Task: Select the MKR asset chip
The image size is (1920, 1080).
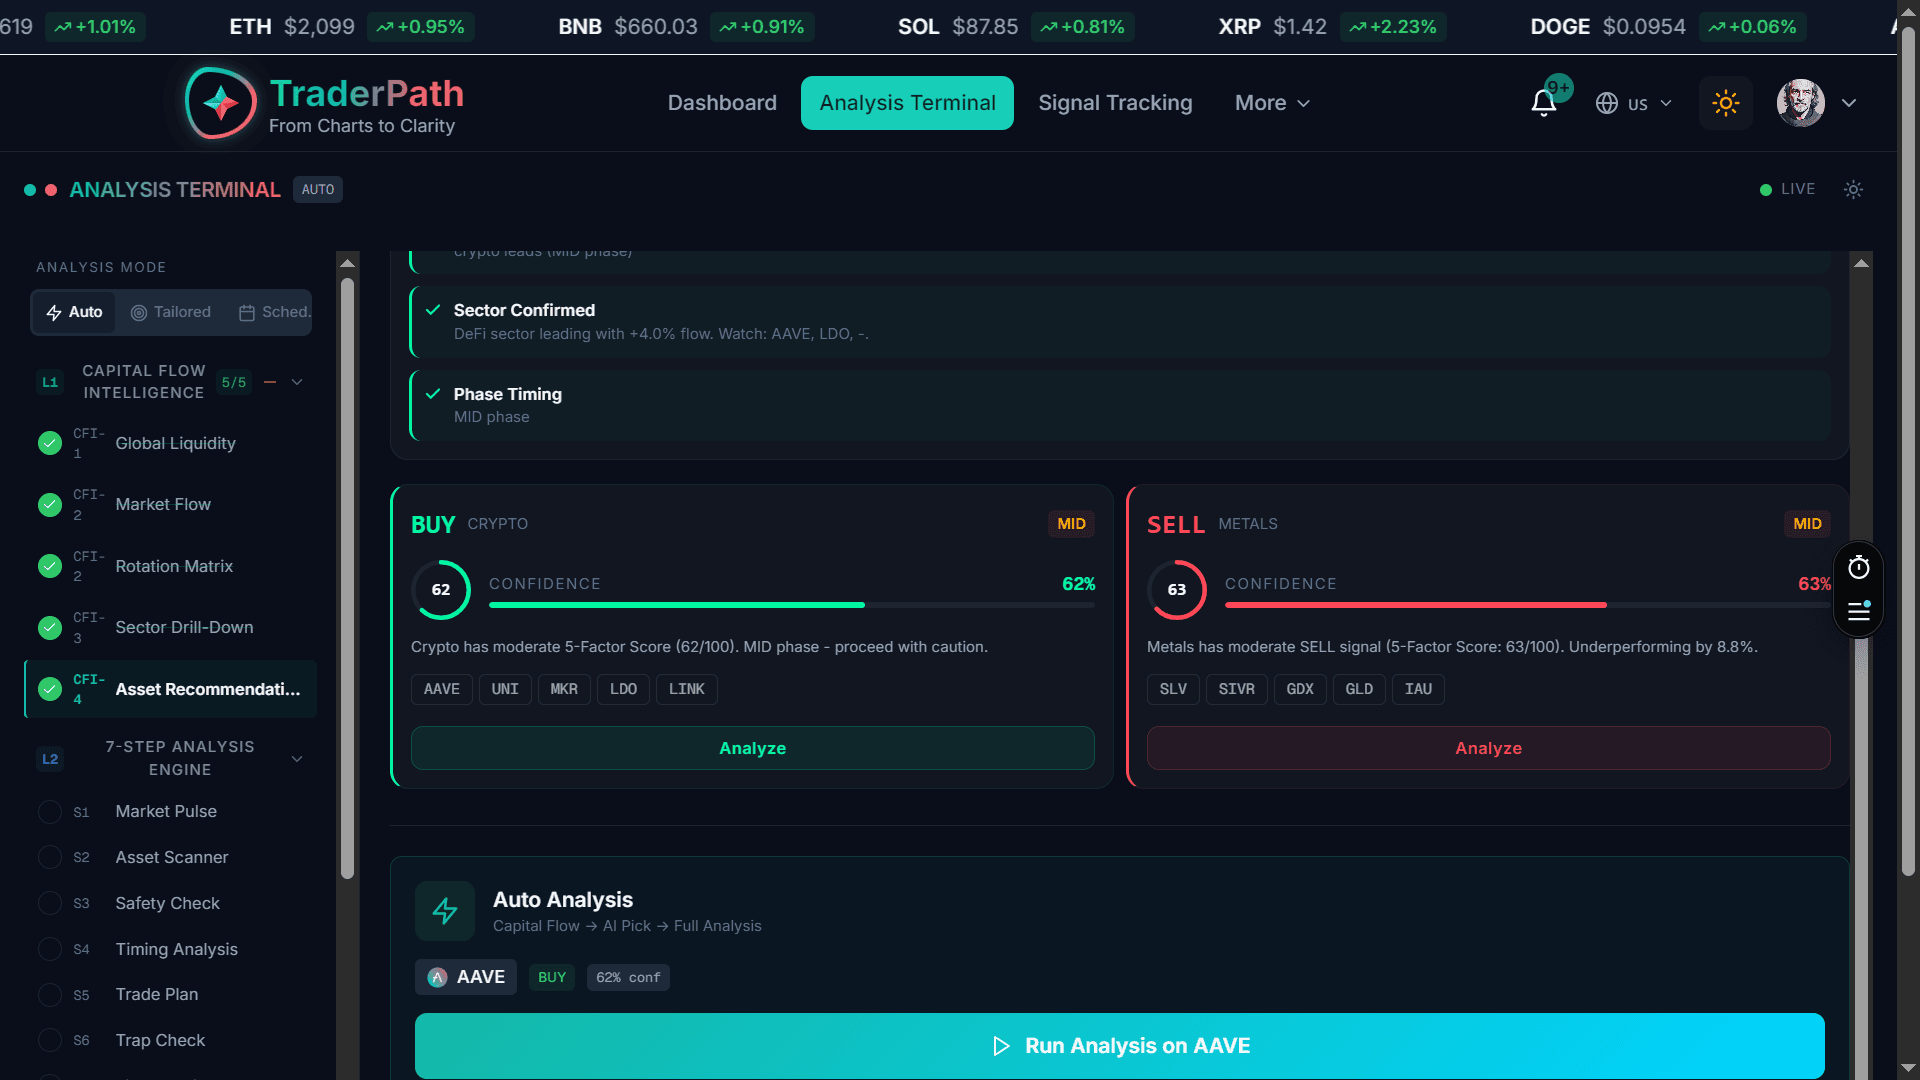Action: pyautogui.click(x=564, y=689)
